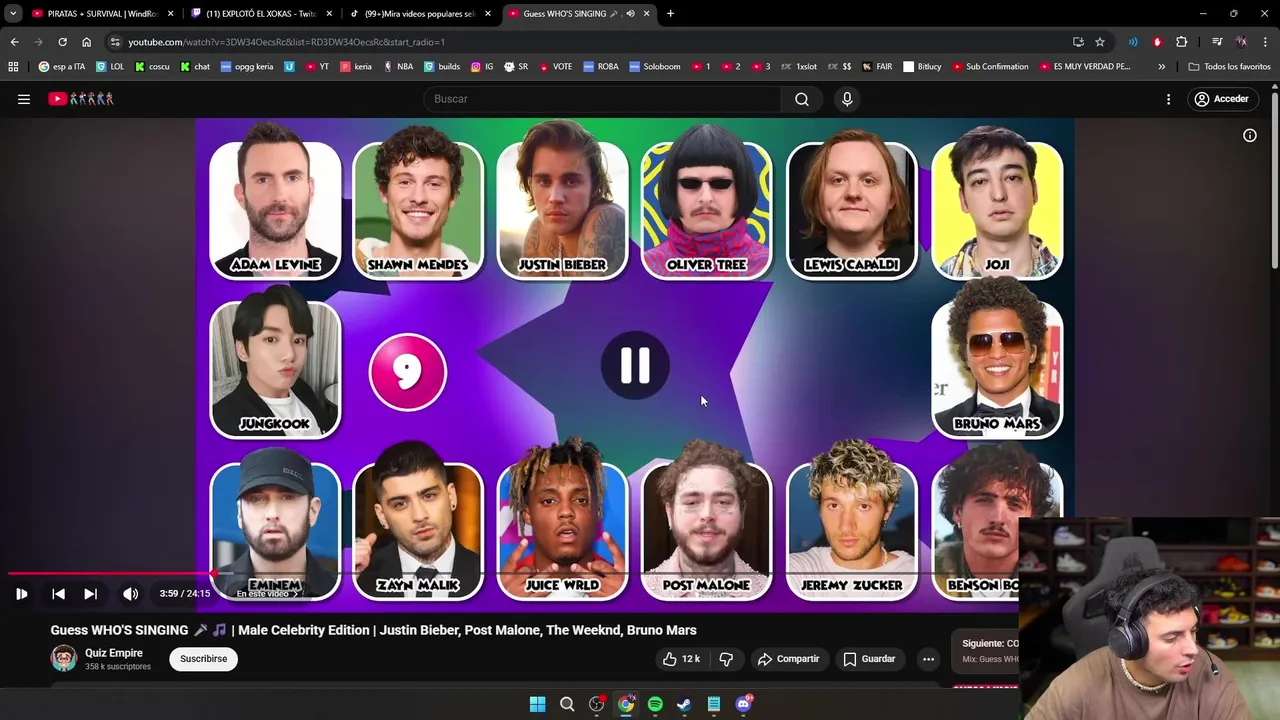
Task: Go to the browser home page
Action: [x=86, y=42]
